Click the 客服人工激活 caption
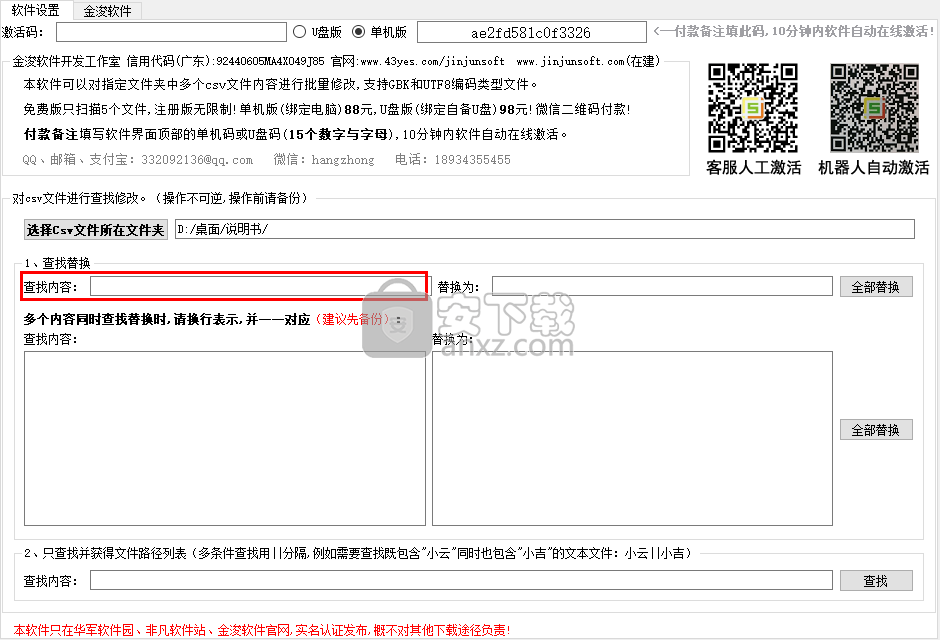940x640 pixels. [754, 168]
